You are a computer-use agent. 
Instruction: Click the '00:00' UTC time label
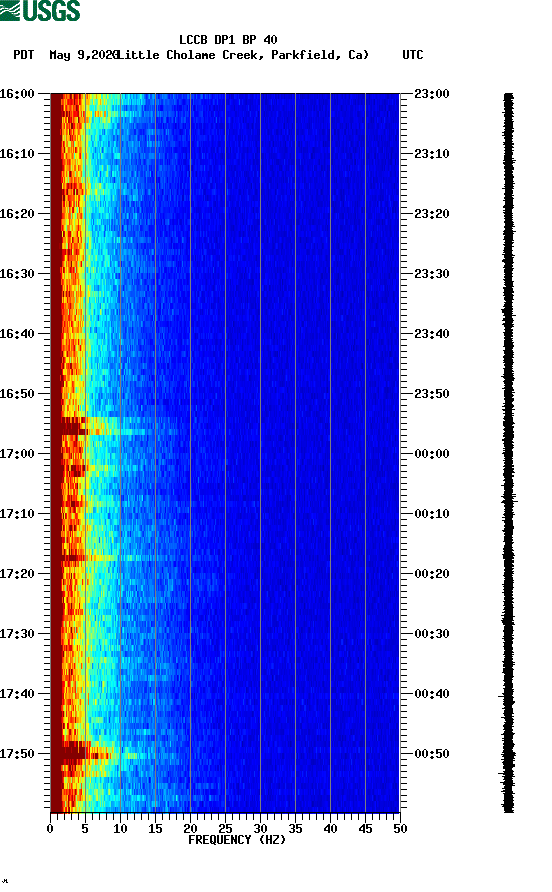pos(432,454)
